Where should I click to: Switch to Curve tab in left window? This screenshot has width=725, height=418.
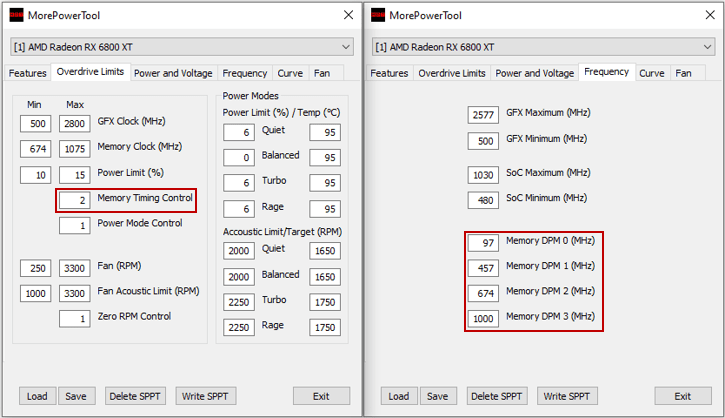[290, 73]
